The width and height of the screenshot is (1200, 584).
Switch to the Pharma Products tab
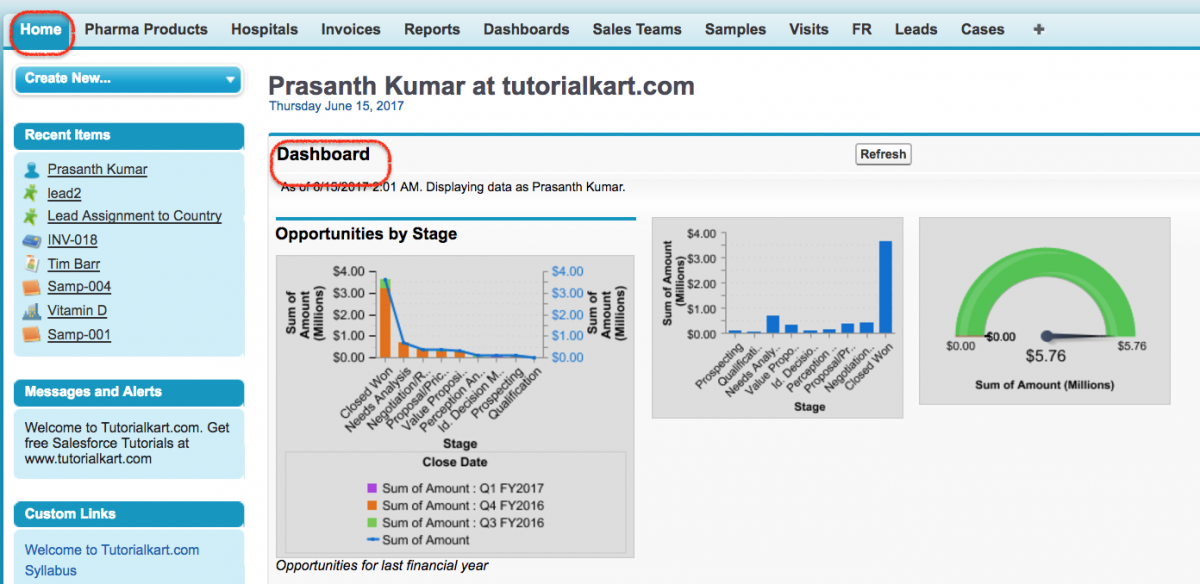(146, 29)
